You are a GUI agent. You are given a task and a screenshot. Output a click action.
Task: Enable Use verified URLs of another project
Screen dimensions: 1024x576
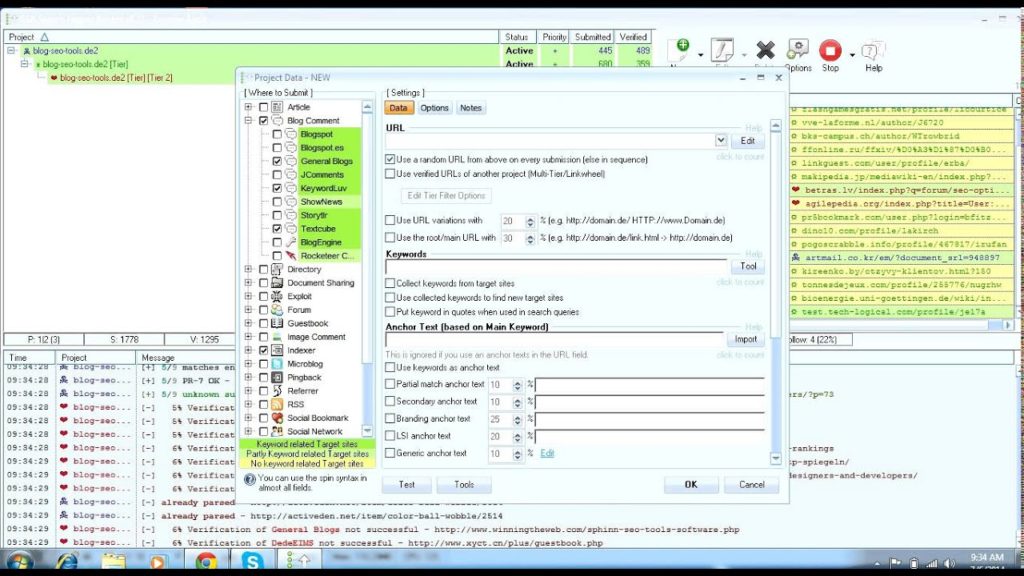coord(390,174)
